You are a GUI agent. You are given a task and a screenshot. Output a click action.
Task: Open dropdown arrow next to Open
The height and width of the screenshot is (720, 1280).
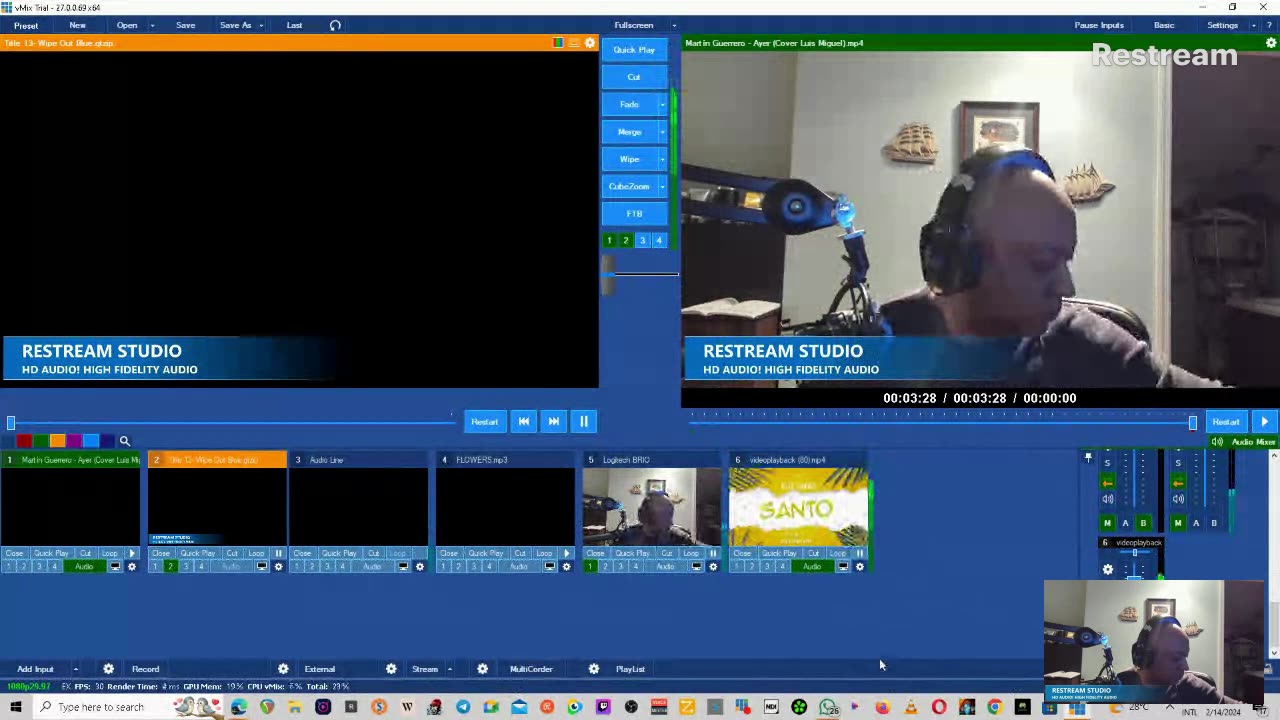click(152, 25)
